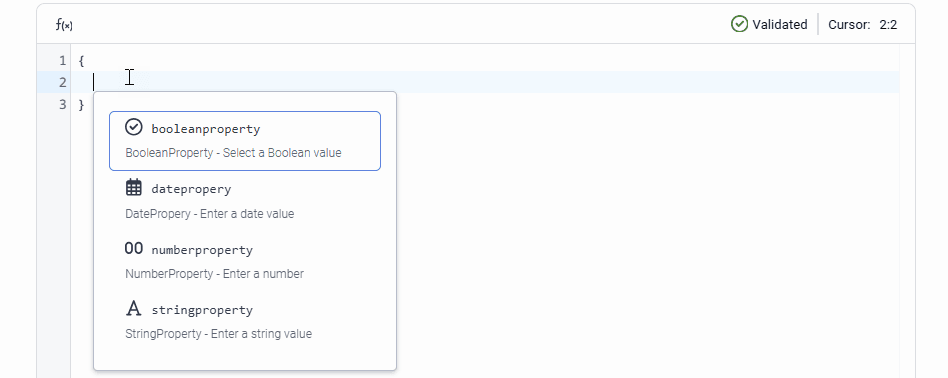
Task: Choose the datepropery autocomplete entry
Action: pyautogui.click(x=245, y=201)
